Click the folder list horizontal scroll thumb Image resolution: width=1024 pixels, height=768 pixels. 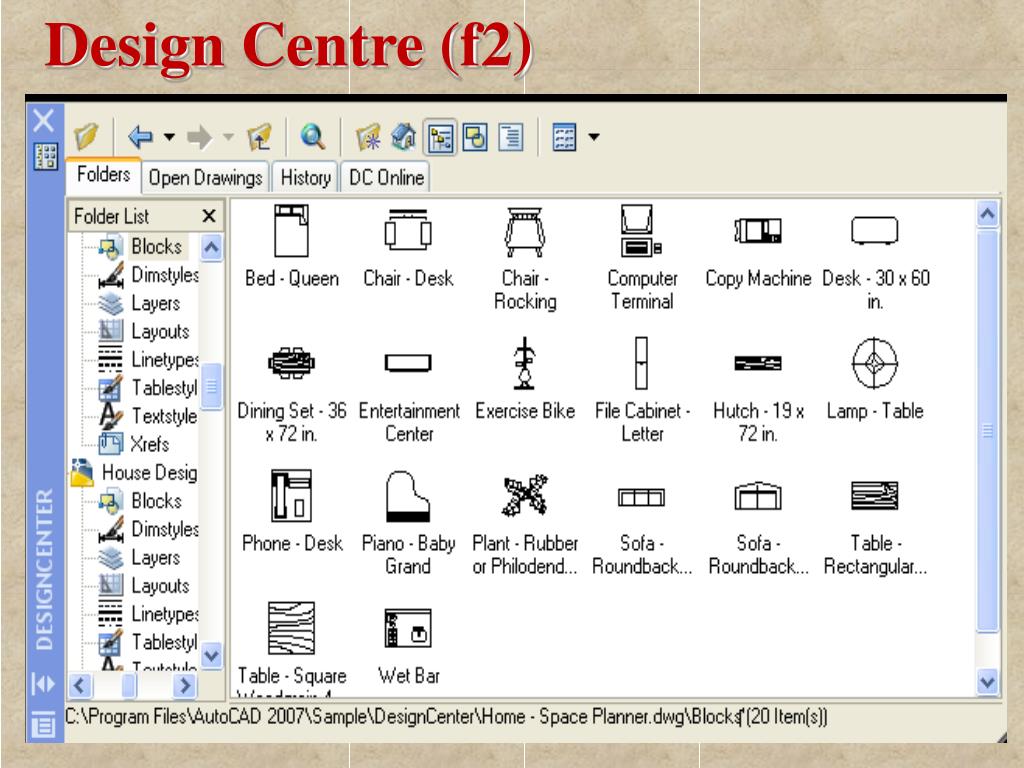[129, 685]
